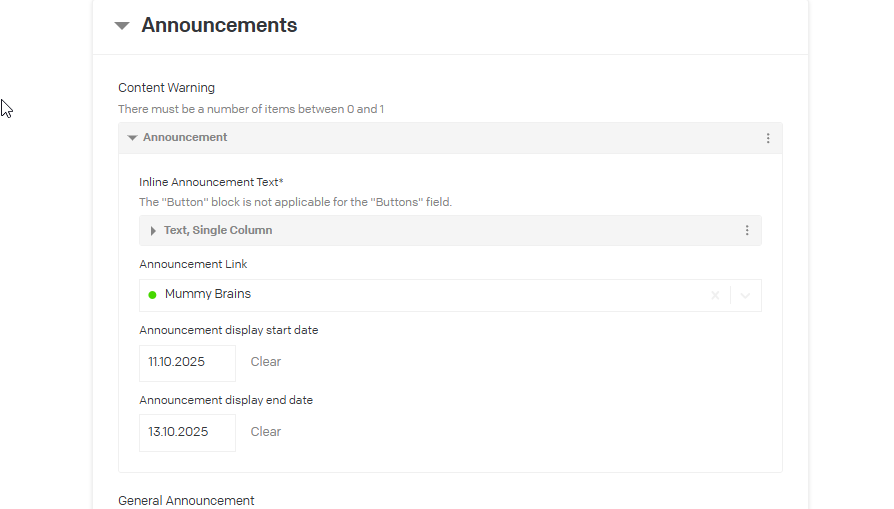Click the General Announcement label

coord(186,500)
